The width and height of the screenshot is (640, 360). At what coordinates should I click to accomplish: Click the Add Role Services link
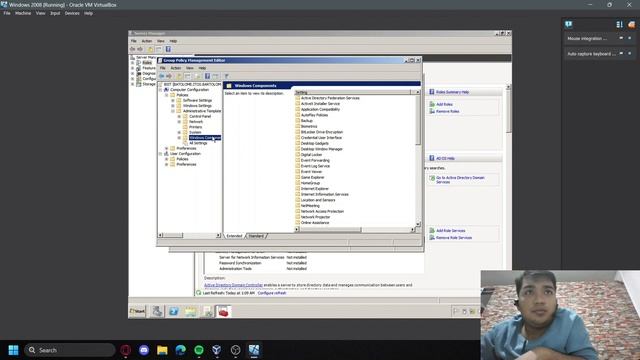[451, 231]
